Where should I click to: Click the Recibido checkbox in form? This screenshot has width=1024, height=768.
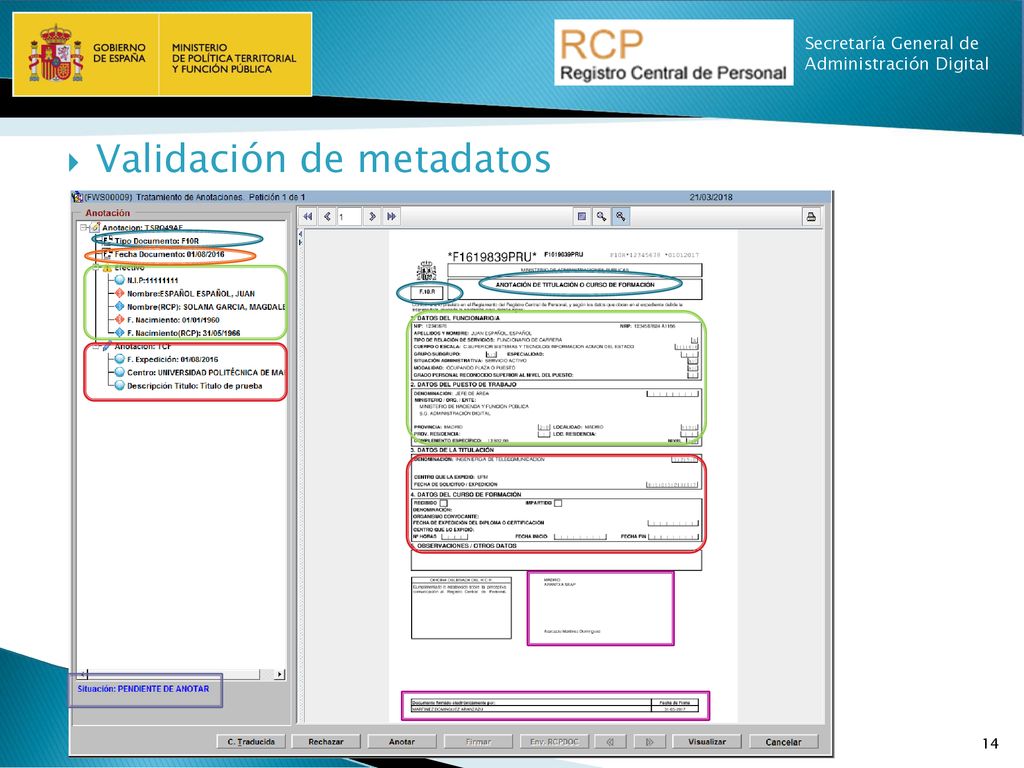tap(443, 503)
